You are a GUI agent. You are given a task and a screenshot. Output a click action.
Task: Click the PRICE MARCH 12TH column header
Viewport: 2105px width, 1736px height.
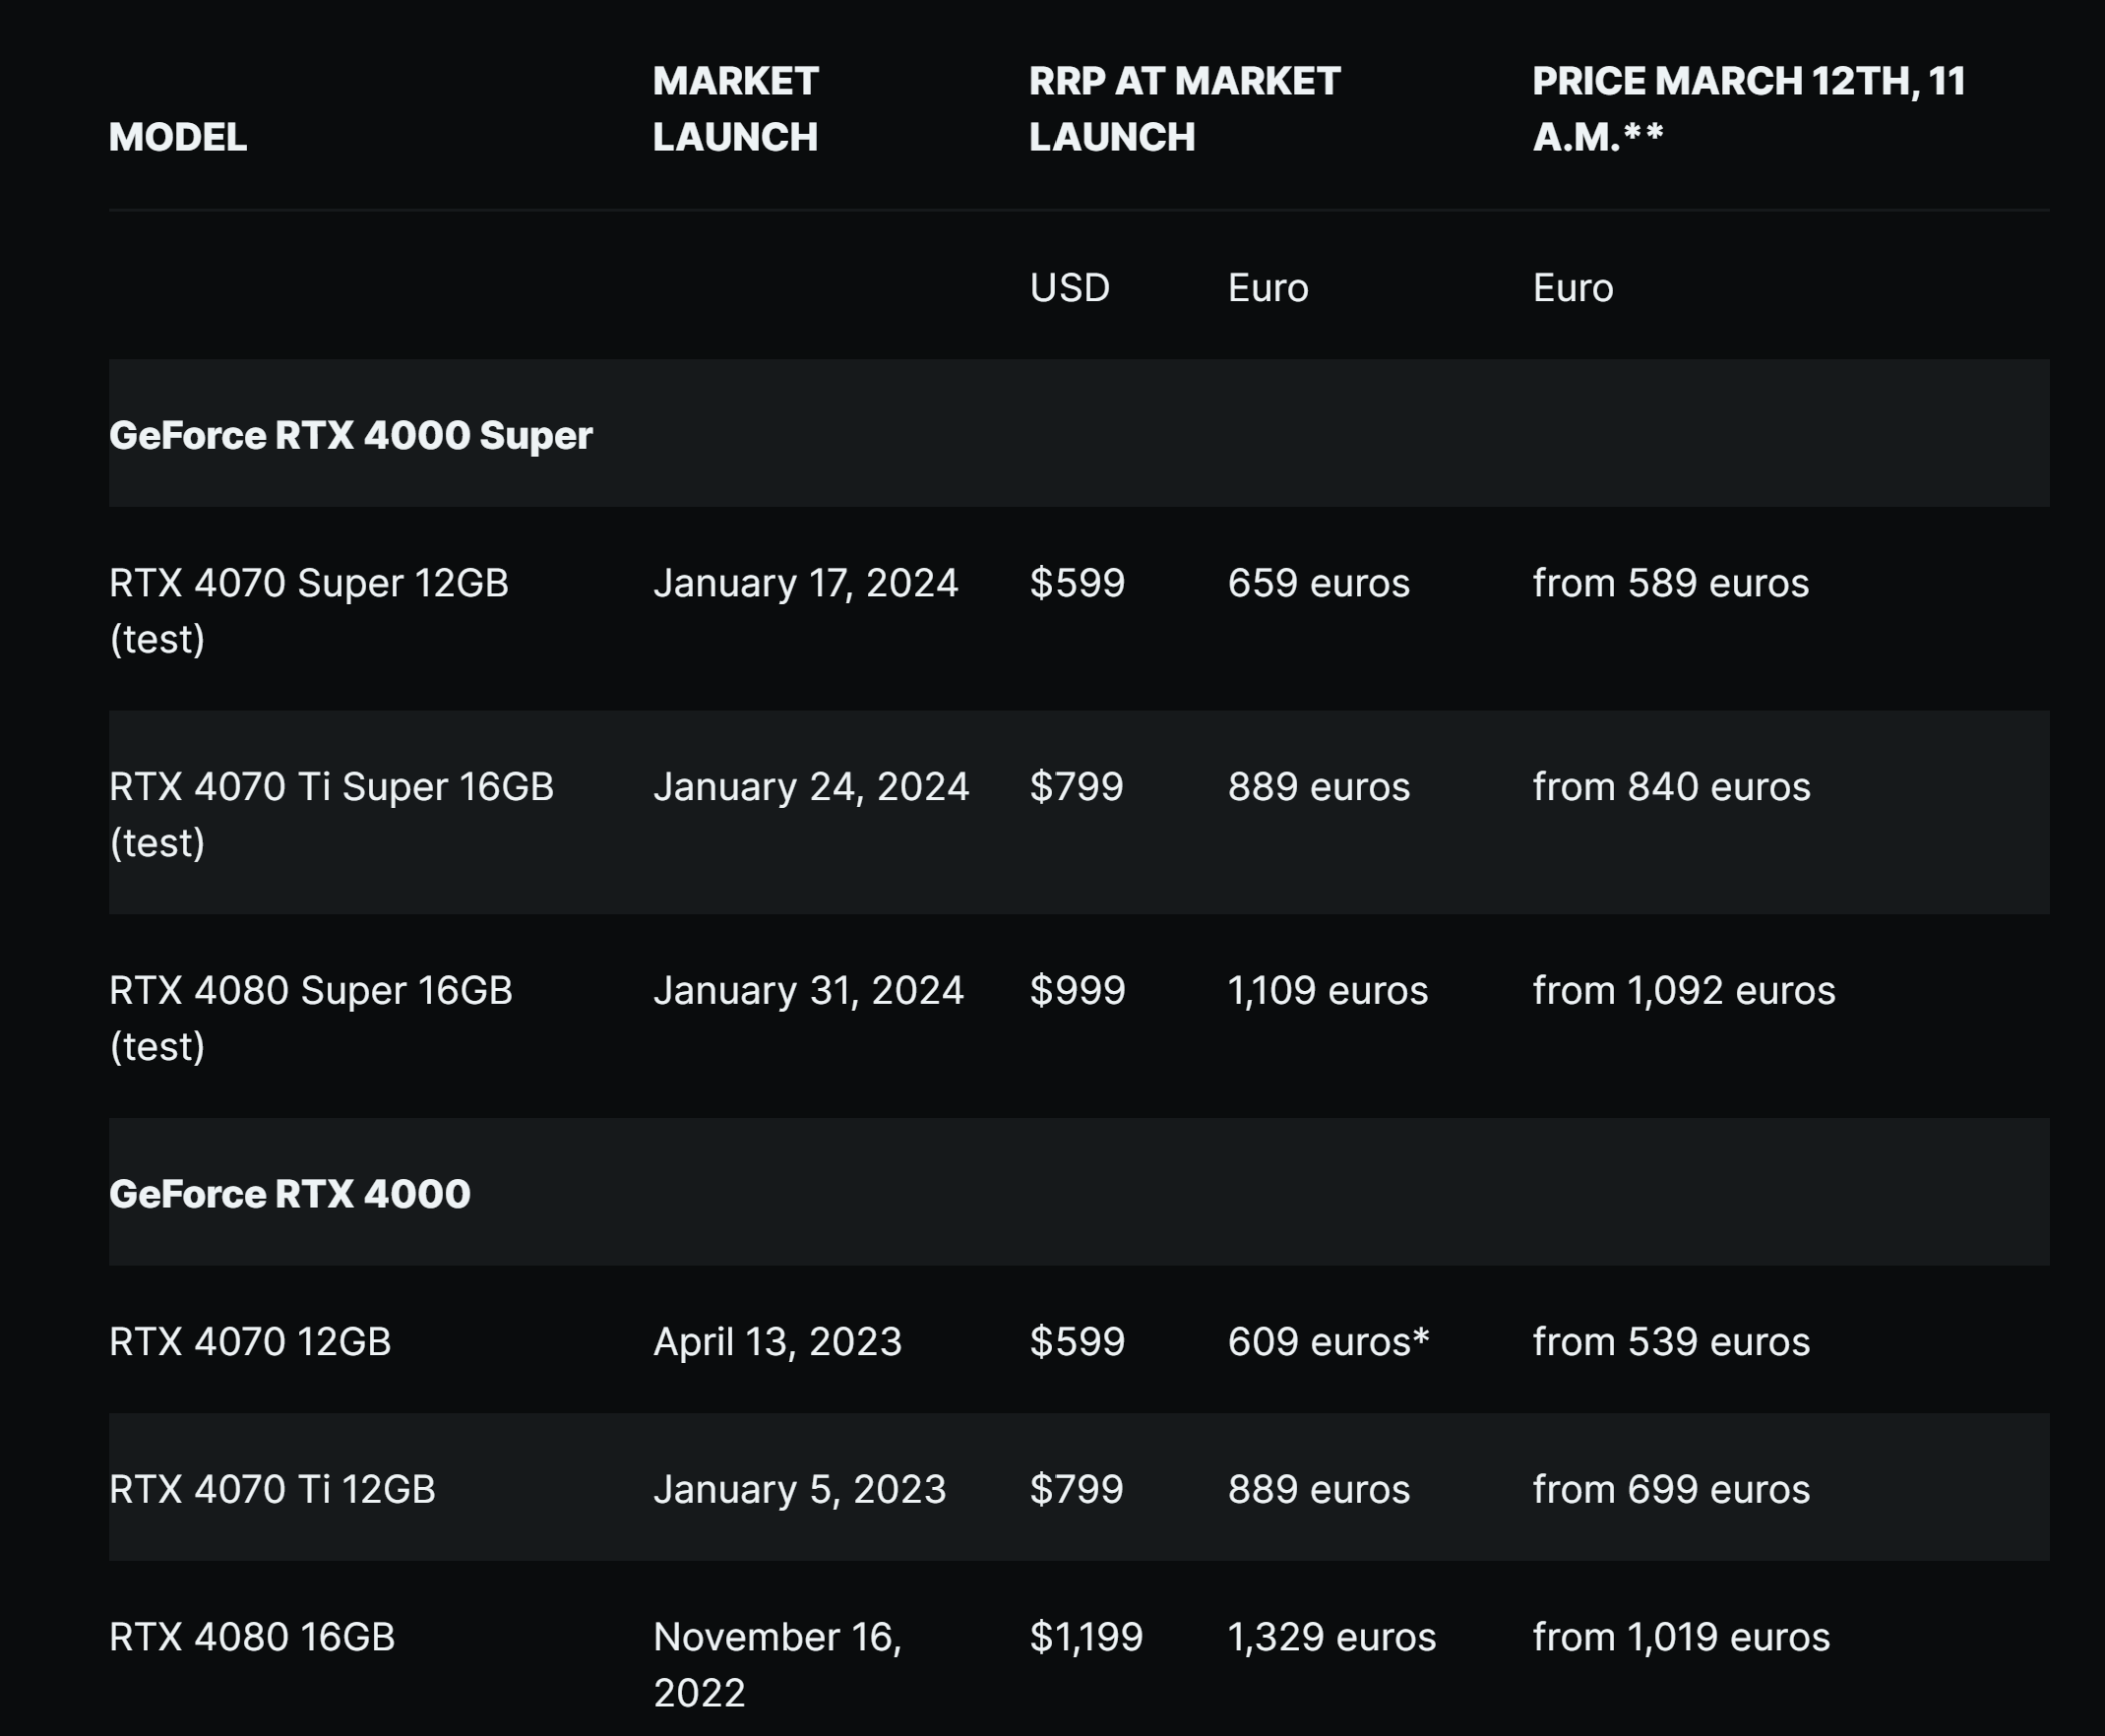tap(1748, 109)
